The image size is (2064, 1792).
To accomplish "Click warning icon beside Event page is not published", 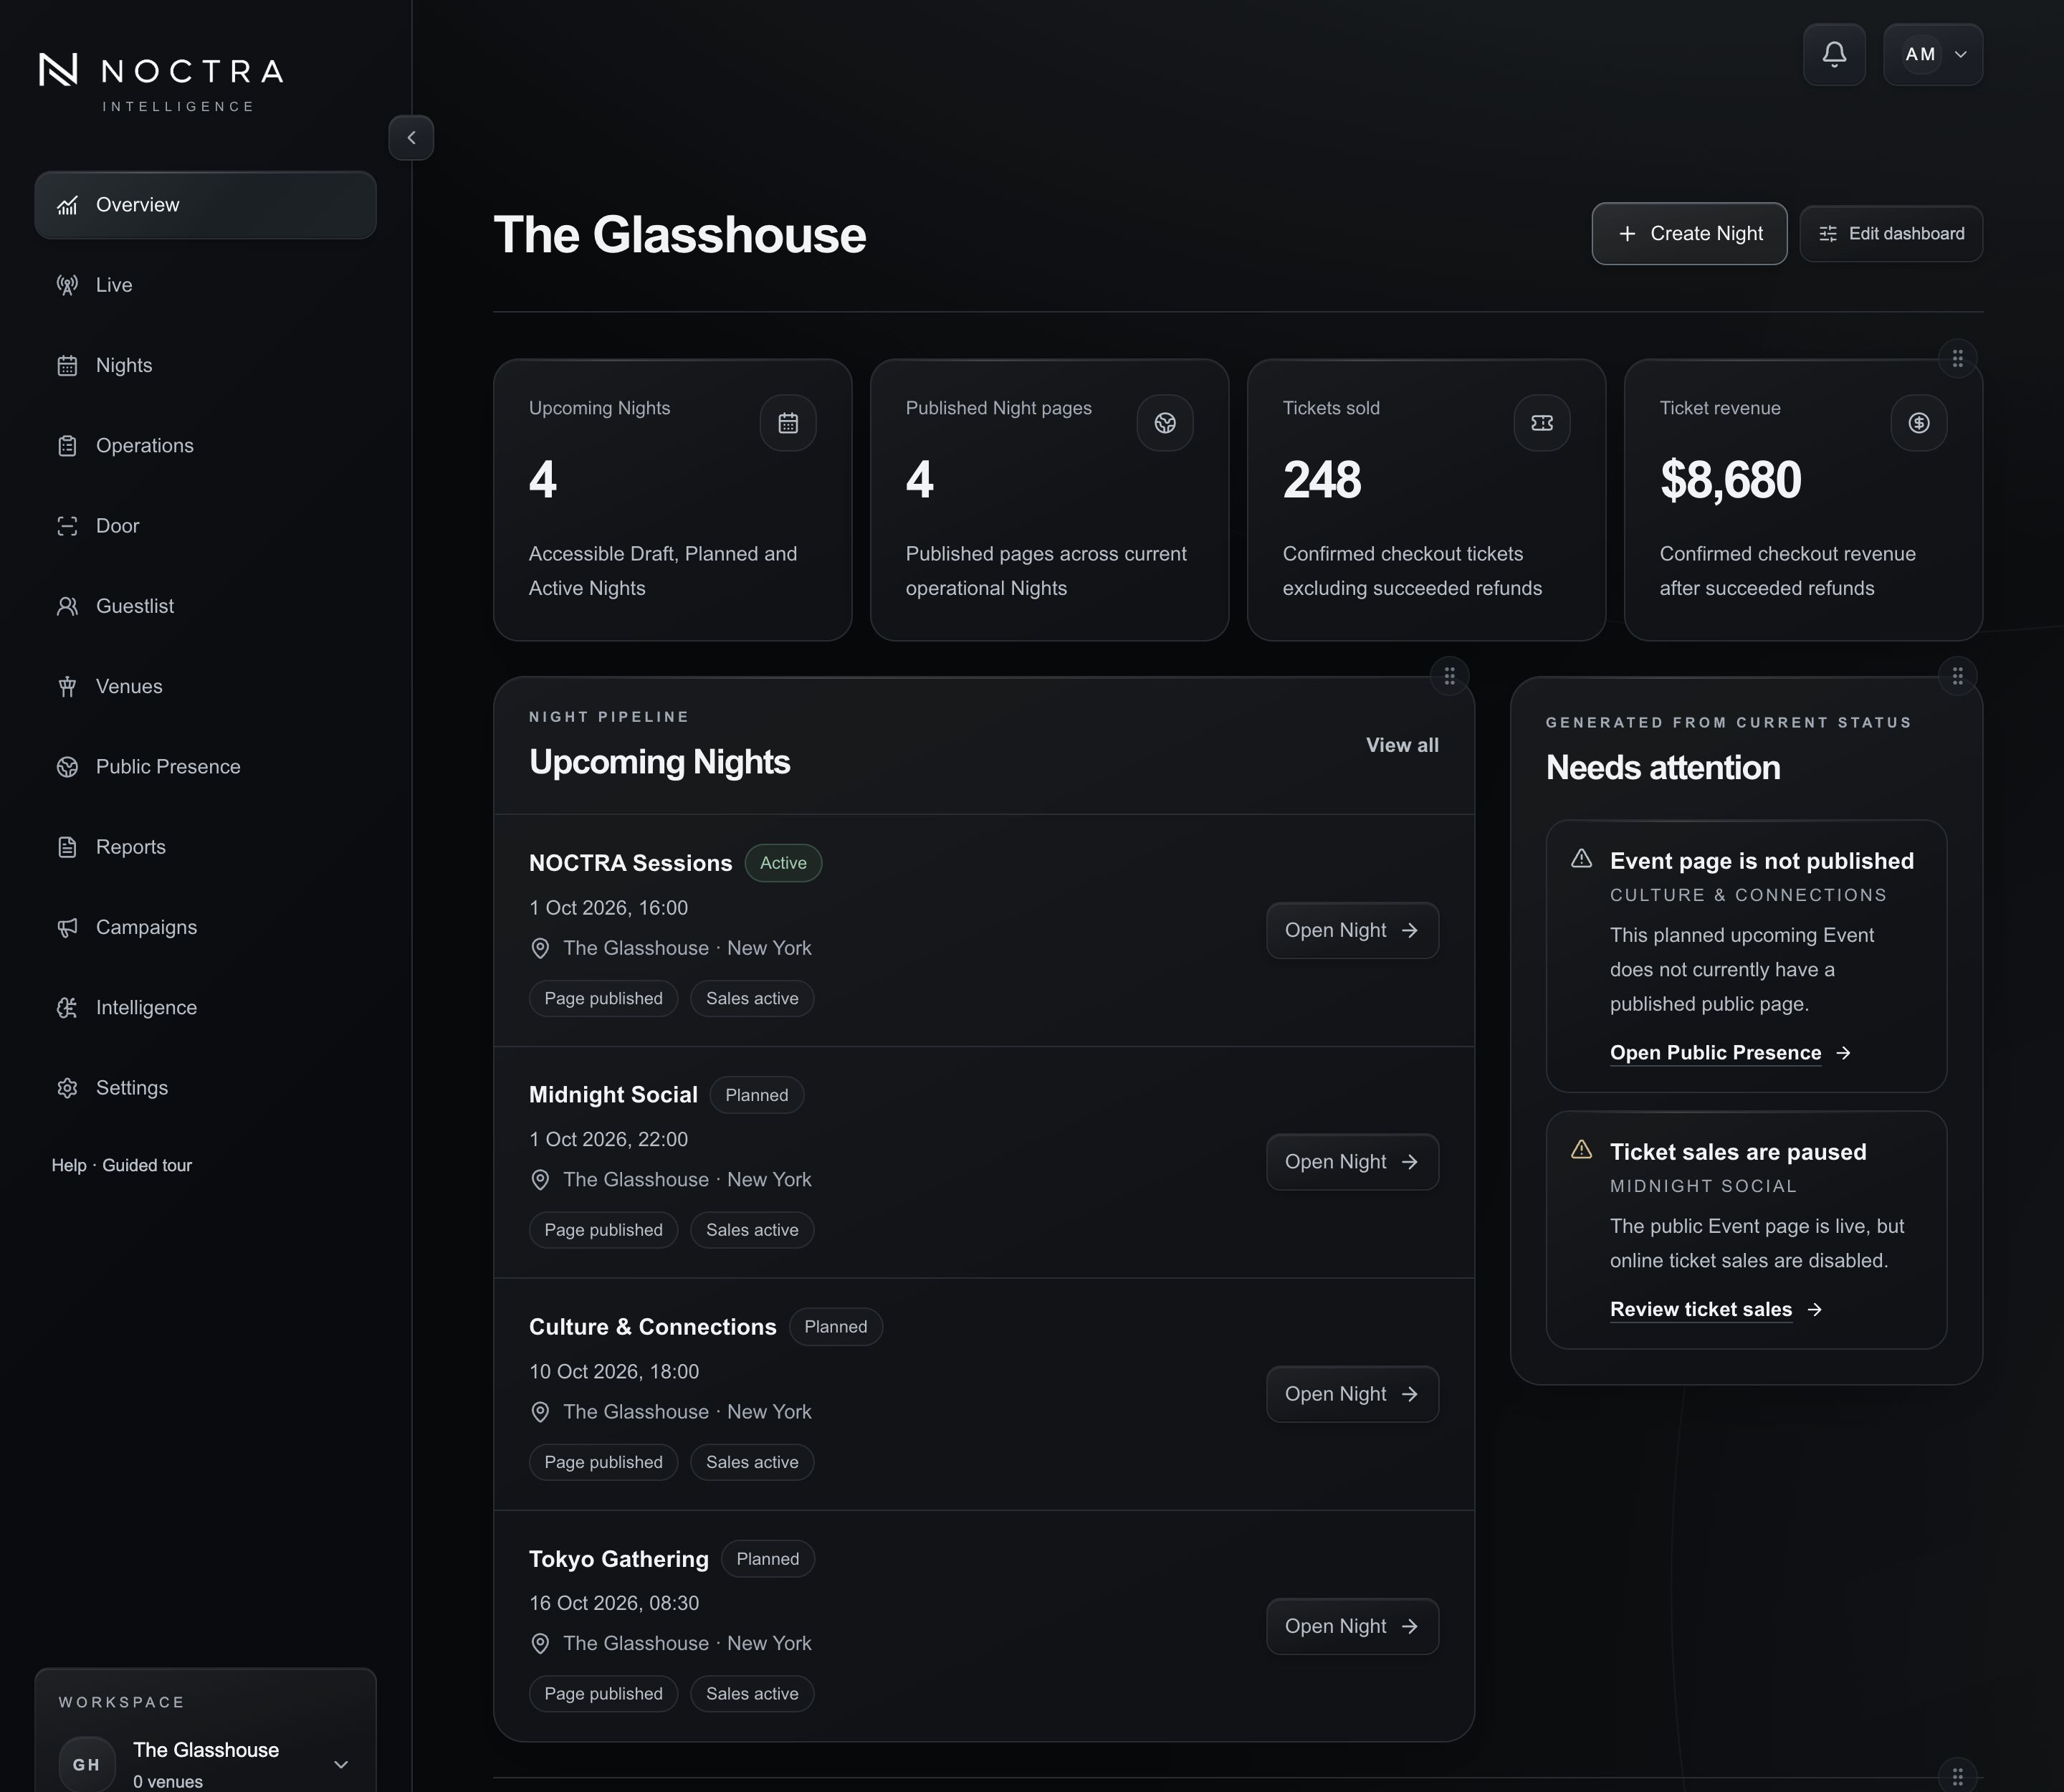I will coord(1581,859).
